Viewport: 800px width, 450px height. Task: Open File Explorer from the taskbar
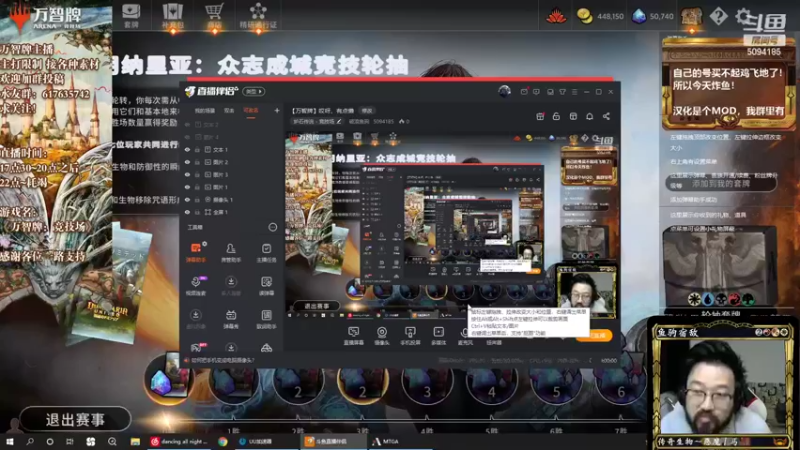tap(135, 441)
